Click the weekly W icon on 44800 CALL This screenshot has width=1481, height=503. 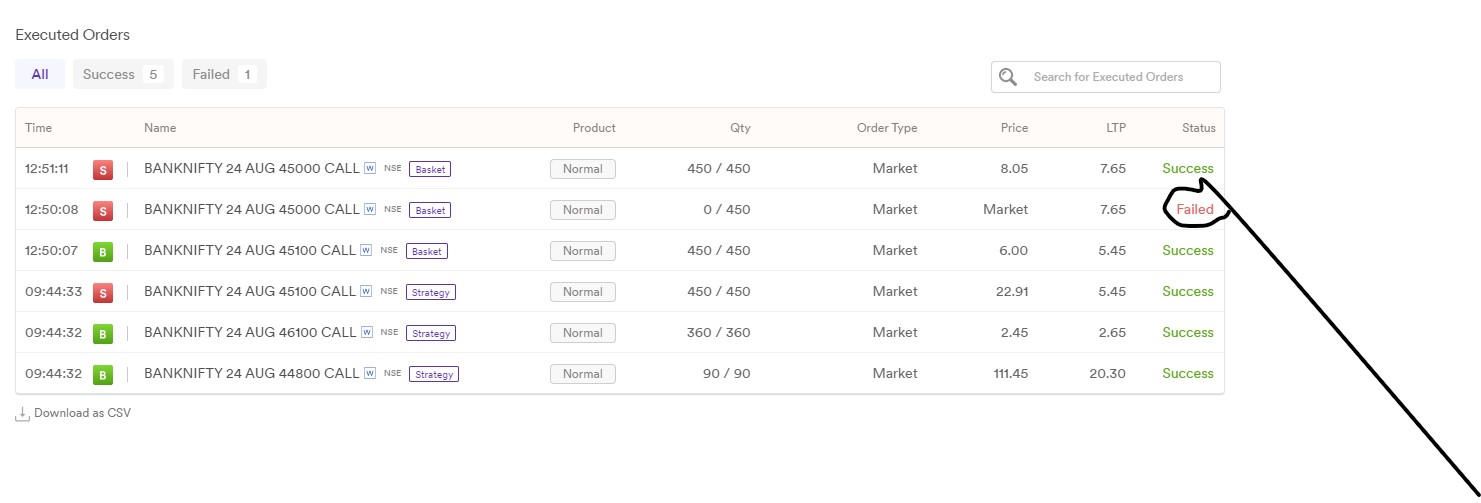pos(369,373)
